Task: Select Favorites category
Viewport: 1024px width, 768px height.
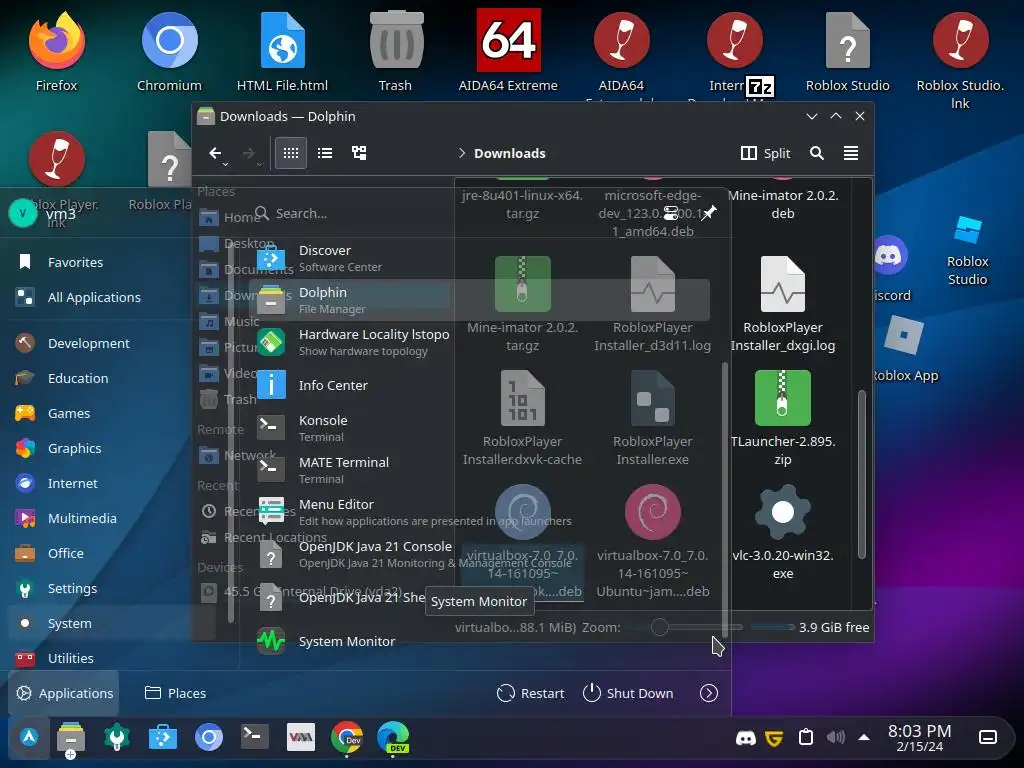Action: coord(111,262)
